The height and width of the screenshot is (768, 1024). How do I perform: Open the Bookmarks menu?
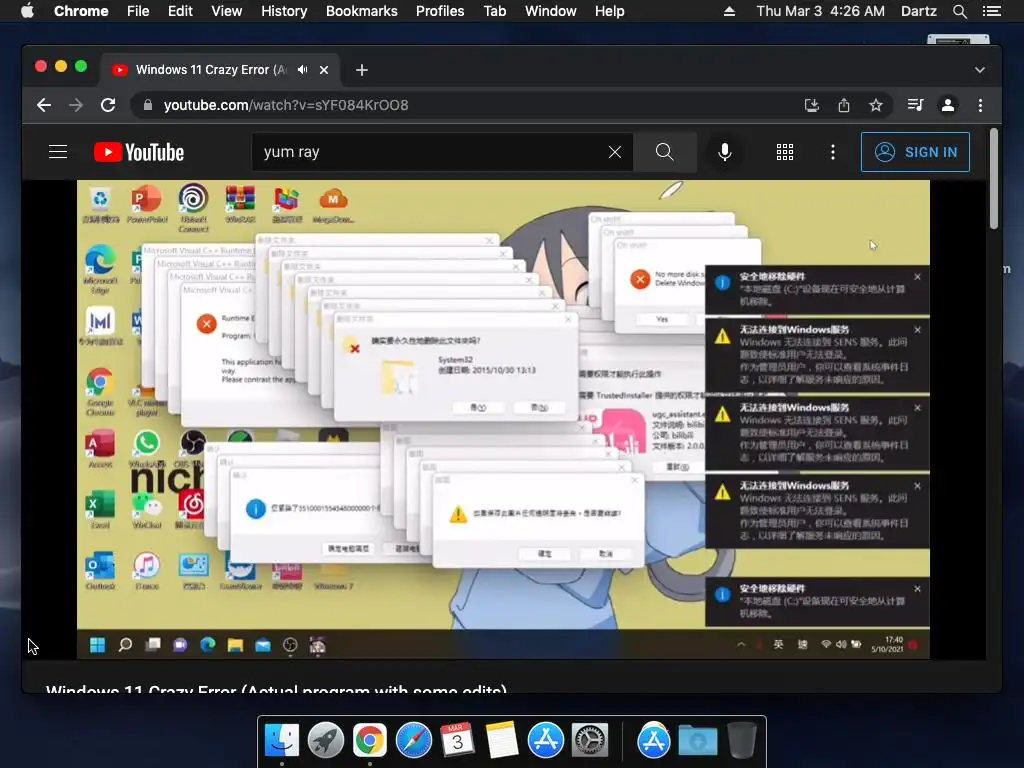[x=362, y=11]
